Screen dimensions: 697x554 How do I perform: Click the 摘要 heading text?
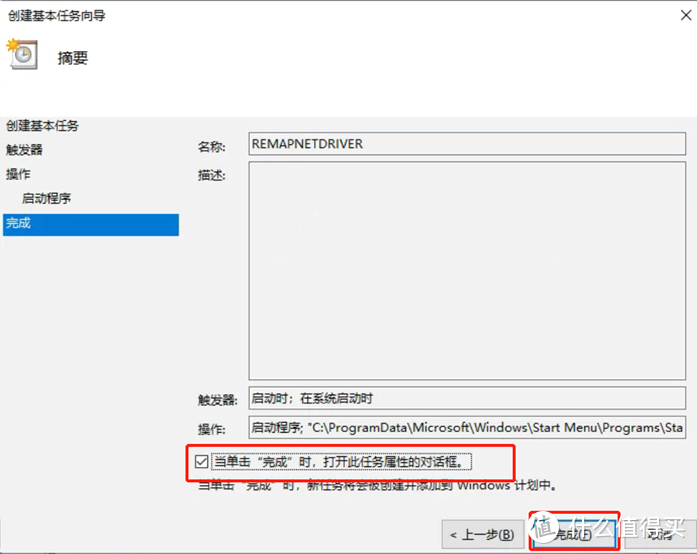tap(72, 58)
